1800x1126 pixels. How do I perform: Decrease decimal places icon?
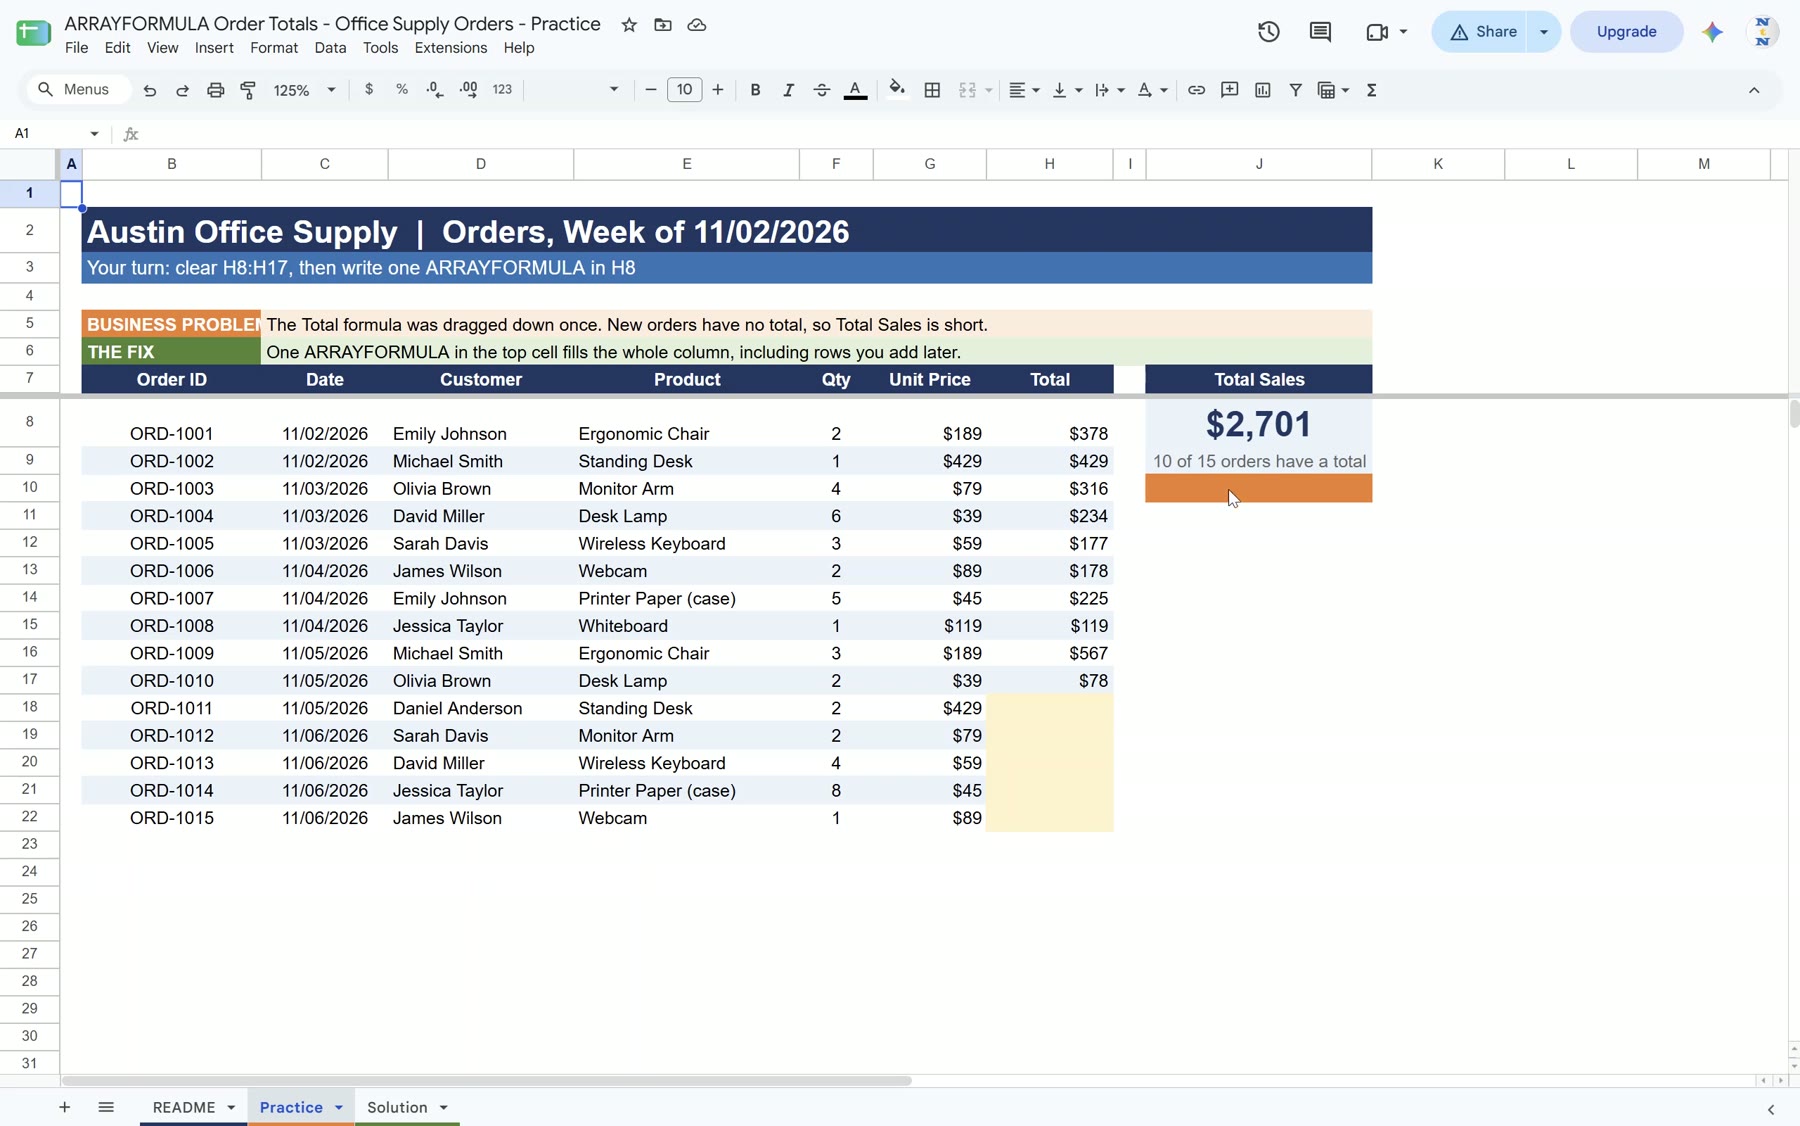(x=435, y=89)
